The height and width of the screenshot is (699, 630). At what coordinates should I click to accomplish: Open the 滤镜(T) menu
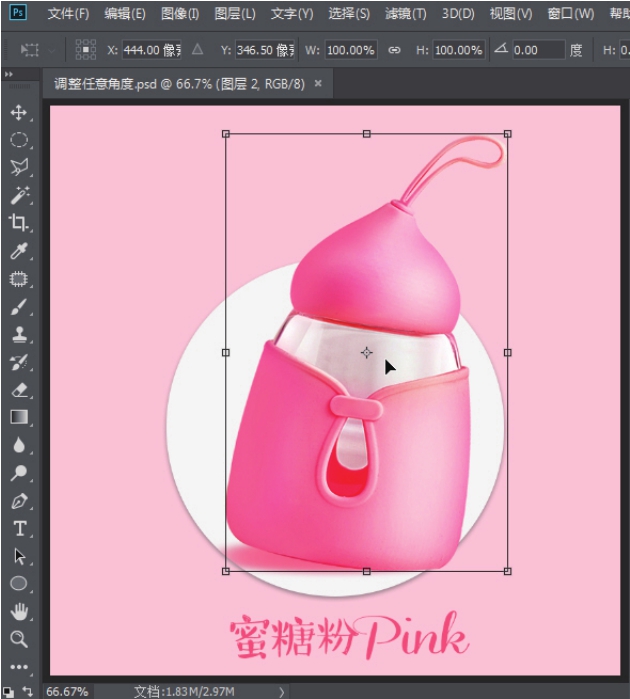(405, 14)
